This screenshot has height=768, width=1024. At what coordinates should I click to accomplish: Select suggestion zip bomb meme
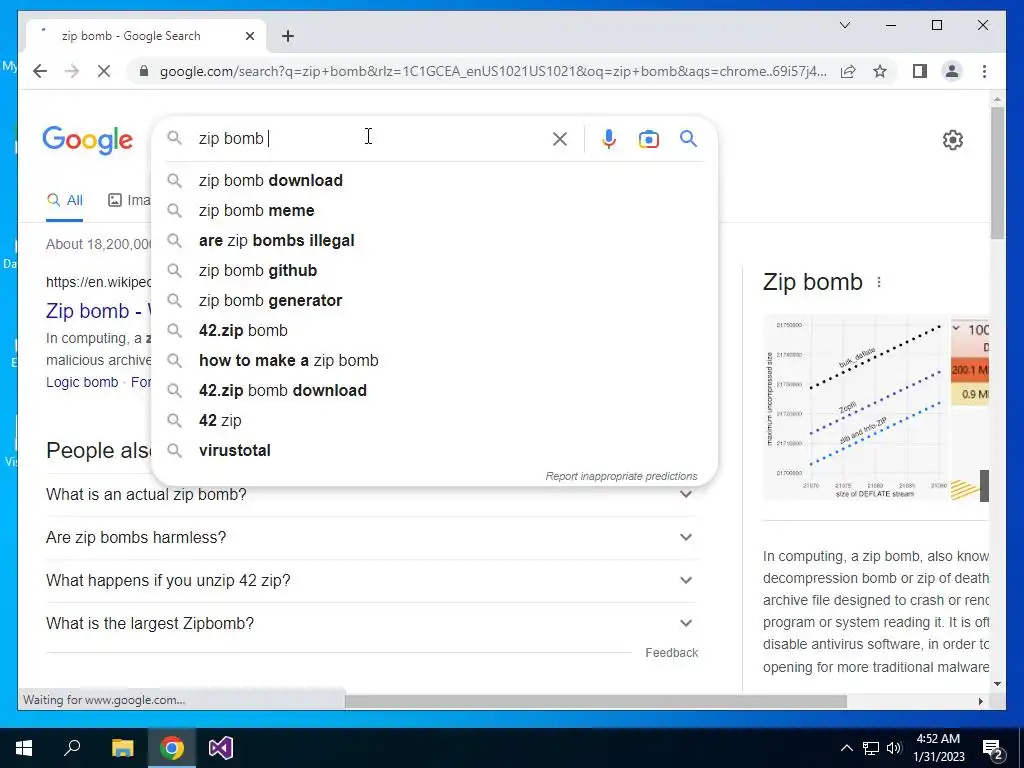434,210
